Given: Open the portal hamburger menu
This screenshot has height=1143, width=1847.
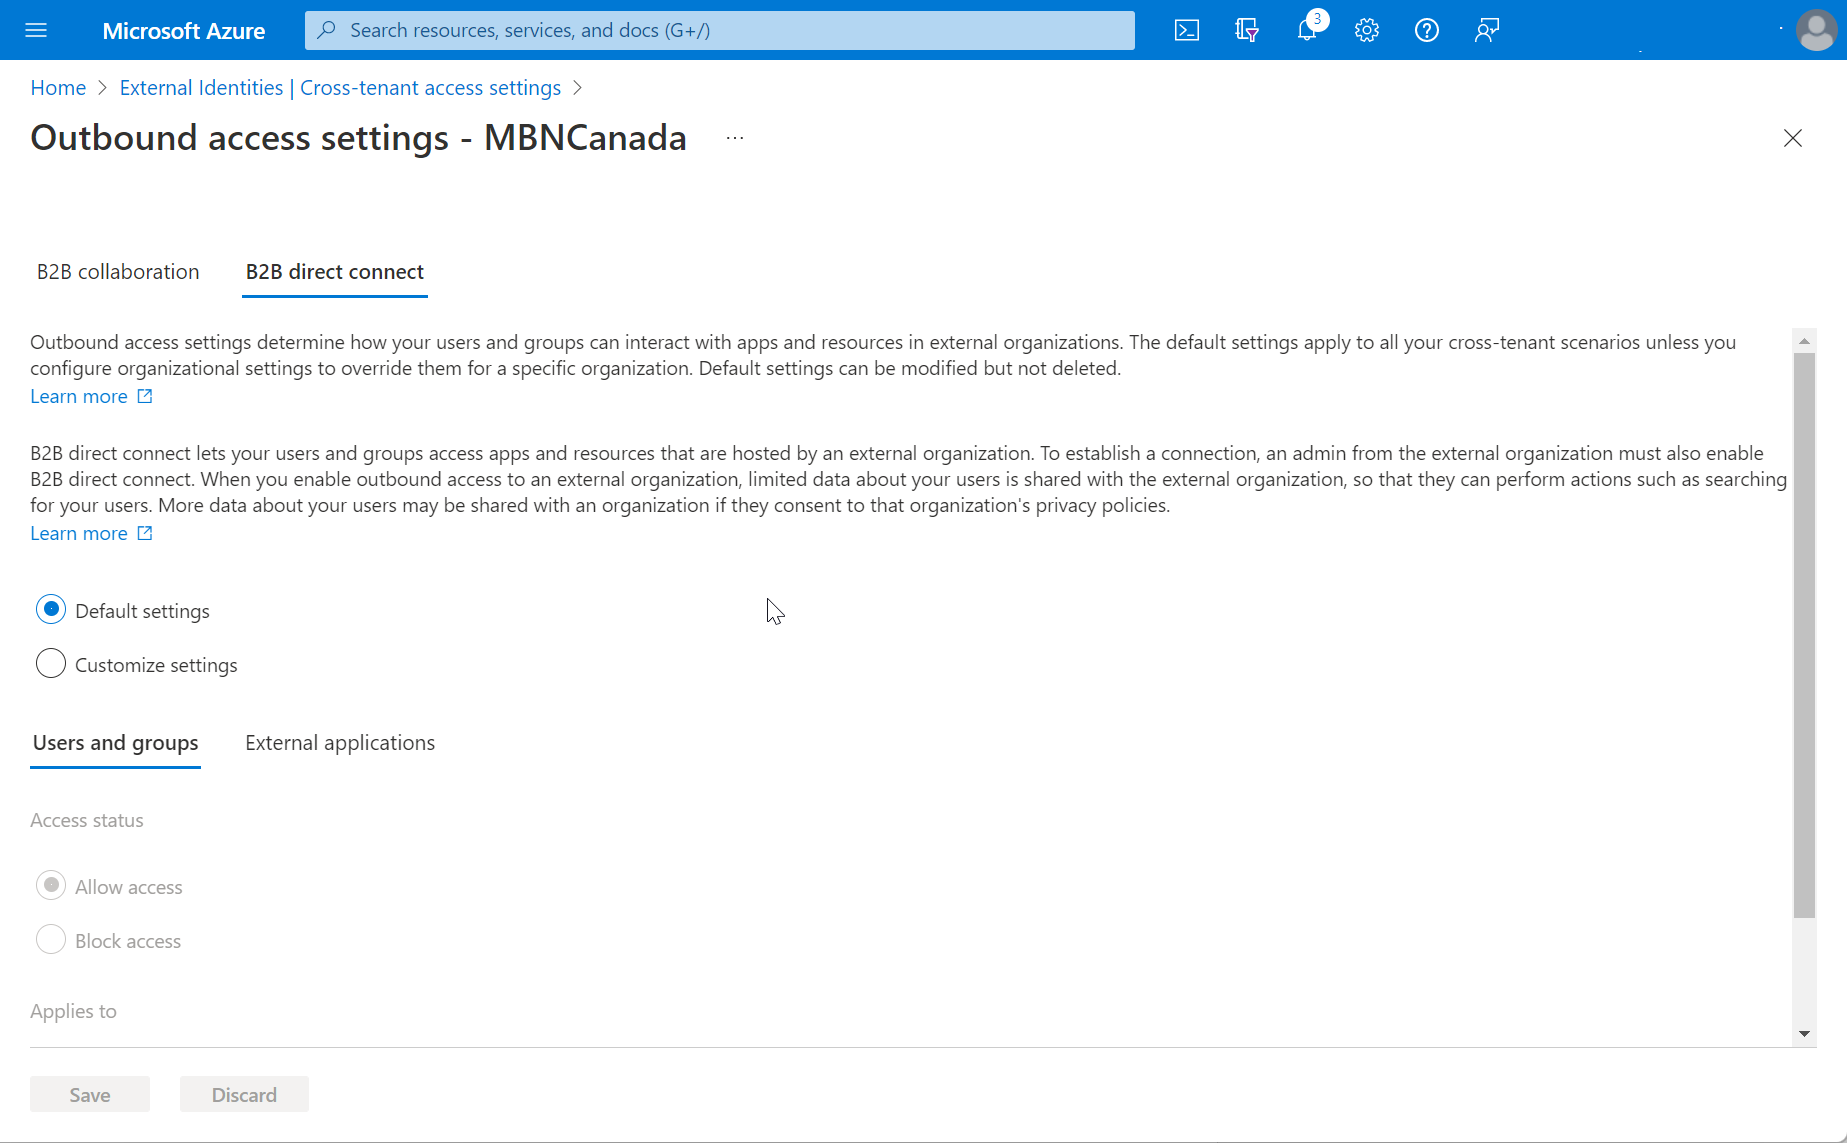Looking at the screenshot, I should click(x=36, y=30).
